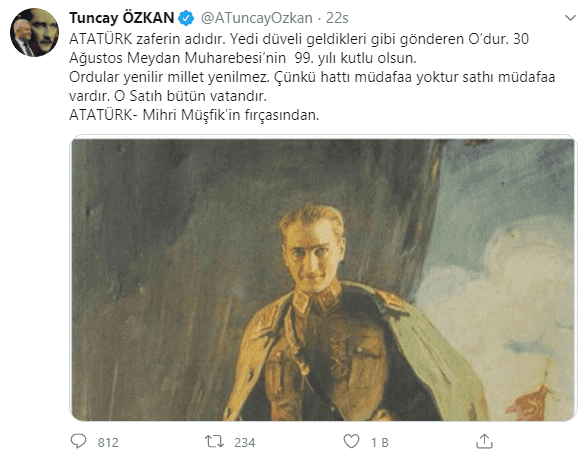Screen dimensions: 587x455
Task: Click the line 'vardır. O Satıh bütün vatandır.'
Action: click(168, 96)
